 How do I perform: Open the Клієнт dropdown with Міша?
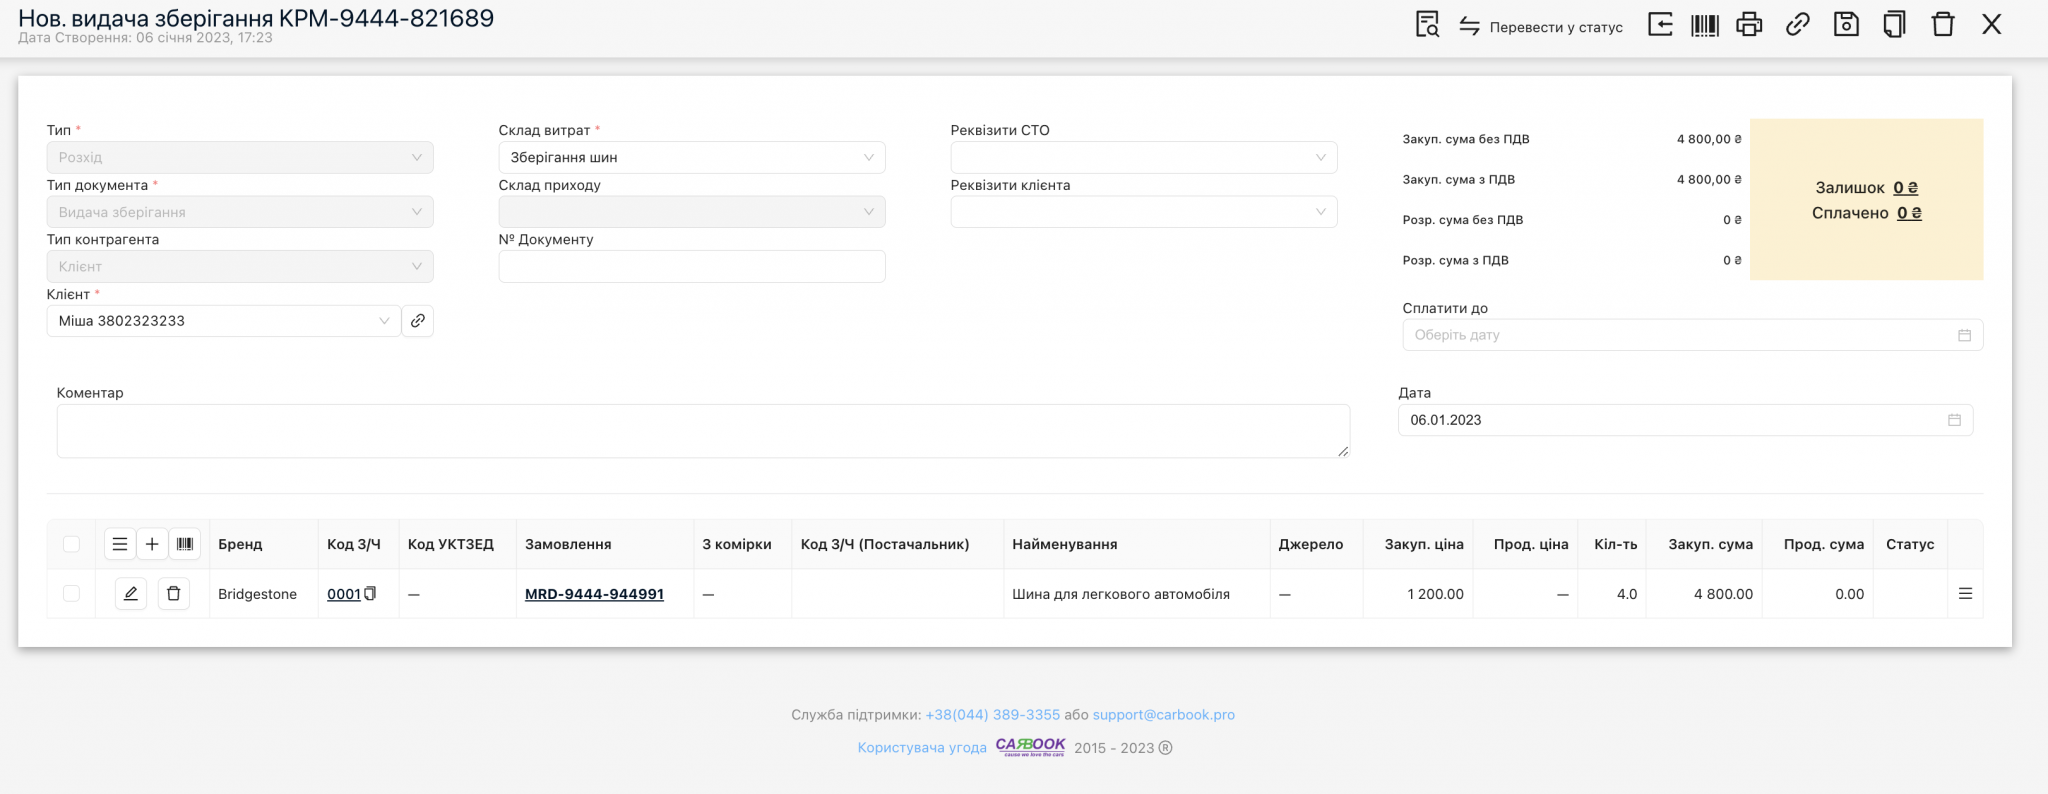[223, 321]
